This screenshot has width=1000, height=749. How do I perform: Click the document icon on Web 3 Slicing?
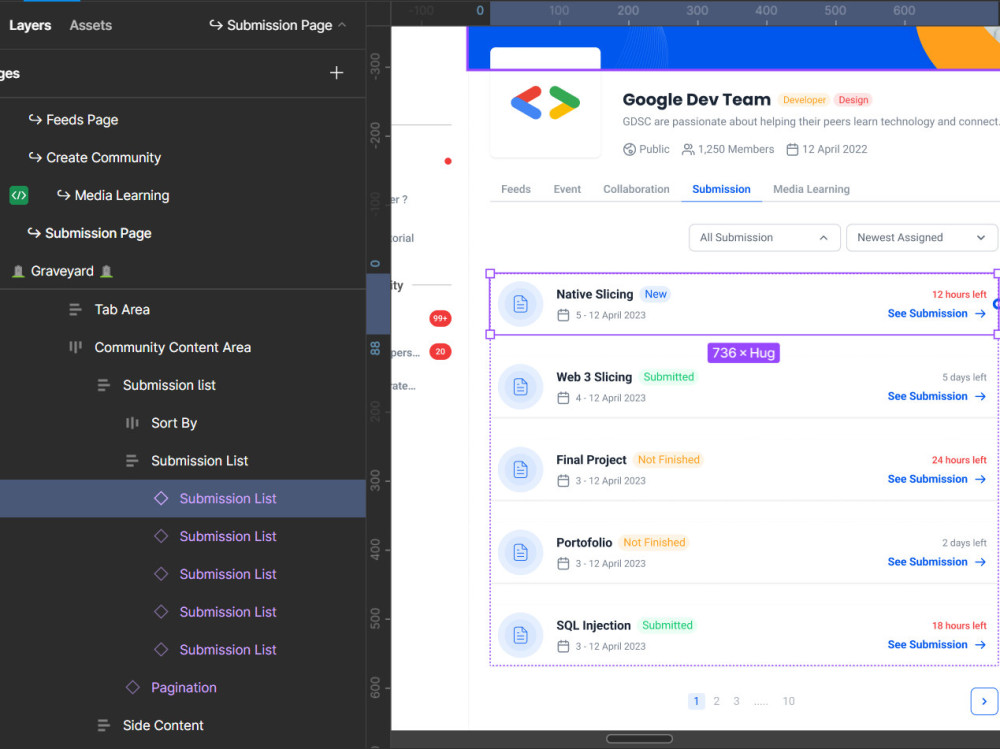tap(520, 387)
